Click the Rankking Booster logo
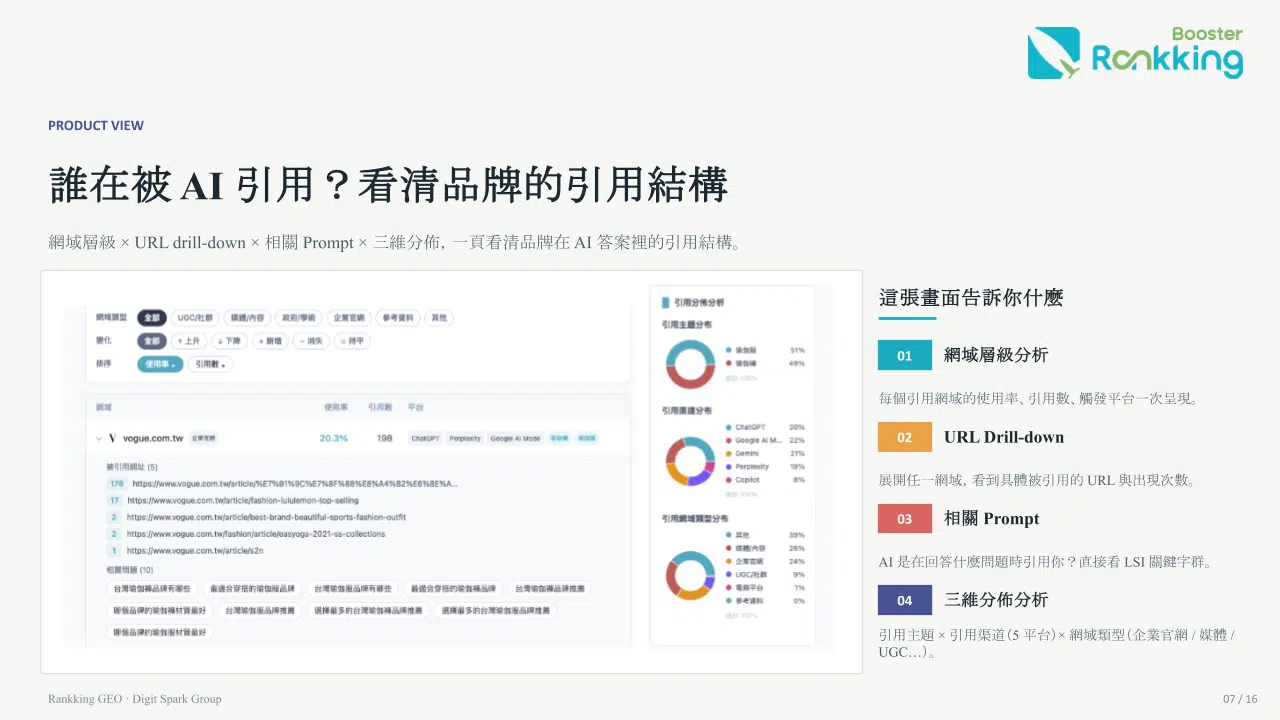 click(1135, 53)
